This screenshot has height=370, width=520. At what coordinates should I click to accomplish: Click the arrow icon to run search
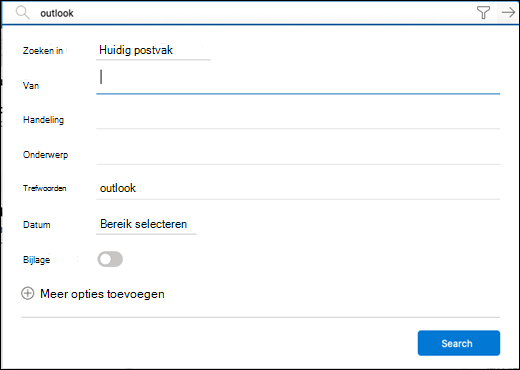pyautogui.click(x=508, y=13)
